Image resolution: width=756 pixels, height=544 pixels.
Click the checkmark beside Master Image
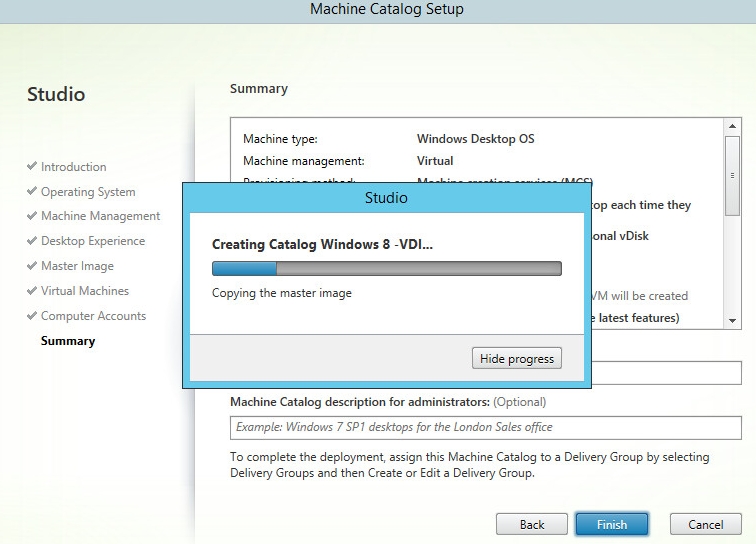point(32,265)
